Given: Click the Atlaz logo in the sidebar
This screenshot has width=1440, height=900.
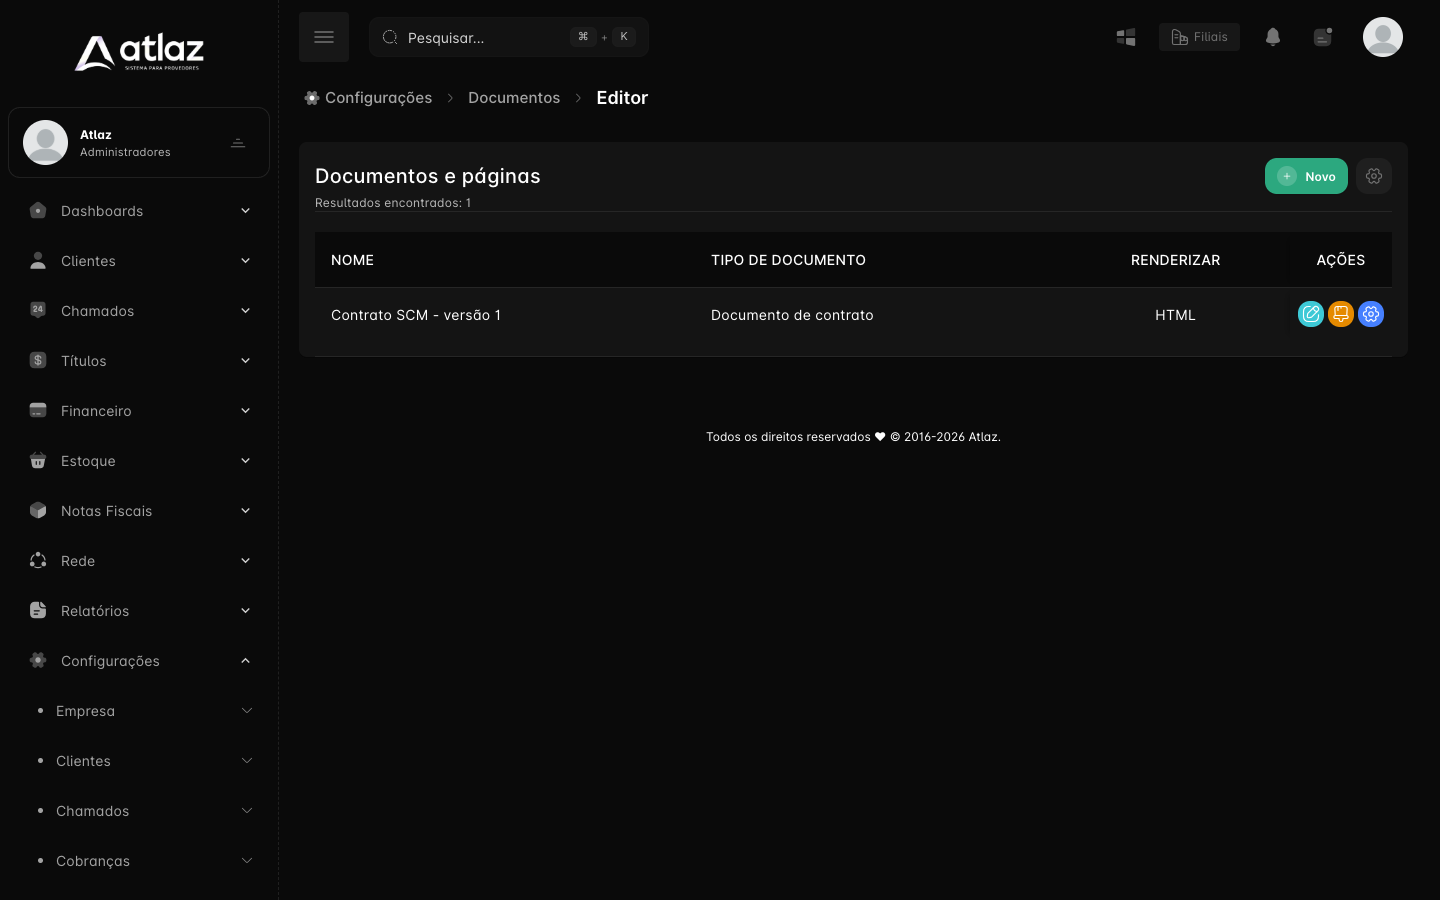Looking at the screenshot, I should pos(139,53).
